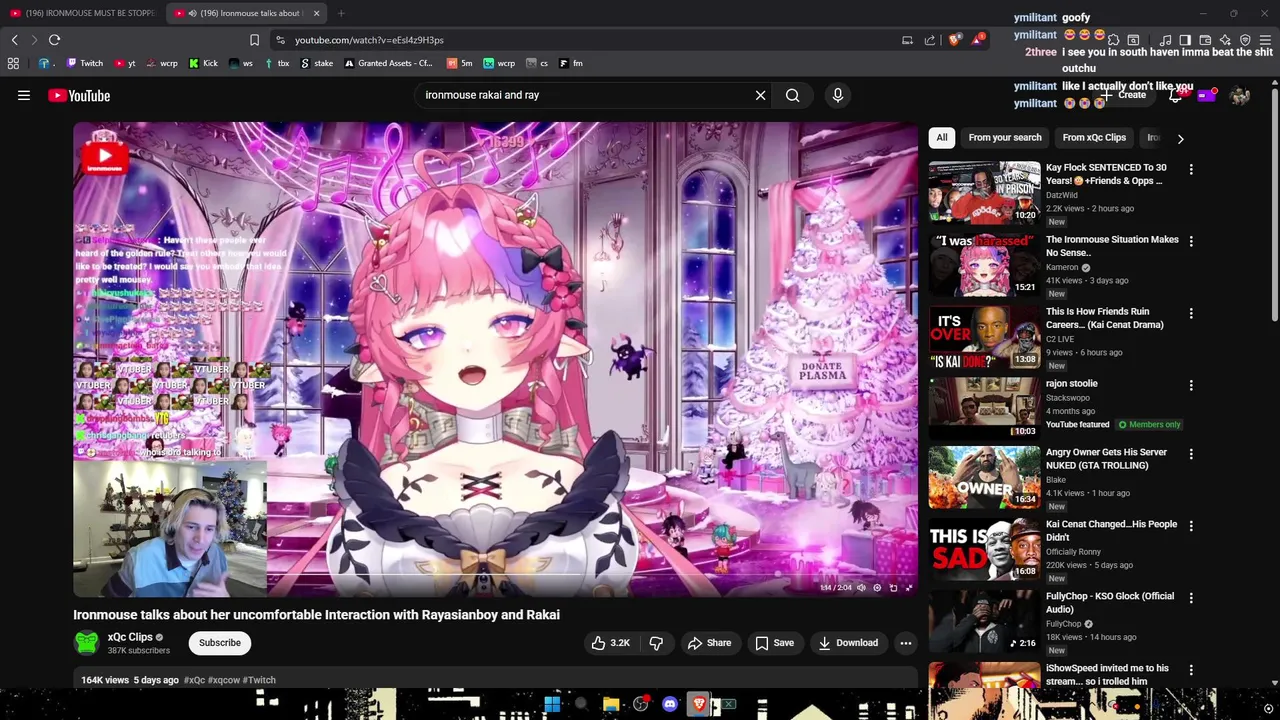Open xQc Clips channel name link
This screenshot has height=720, width=1280.
(130, 637)
